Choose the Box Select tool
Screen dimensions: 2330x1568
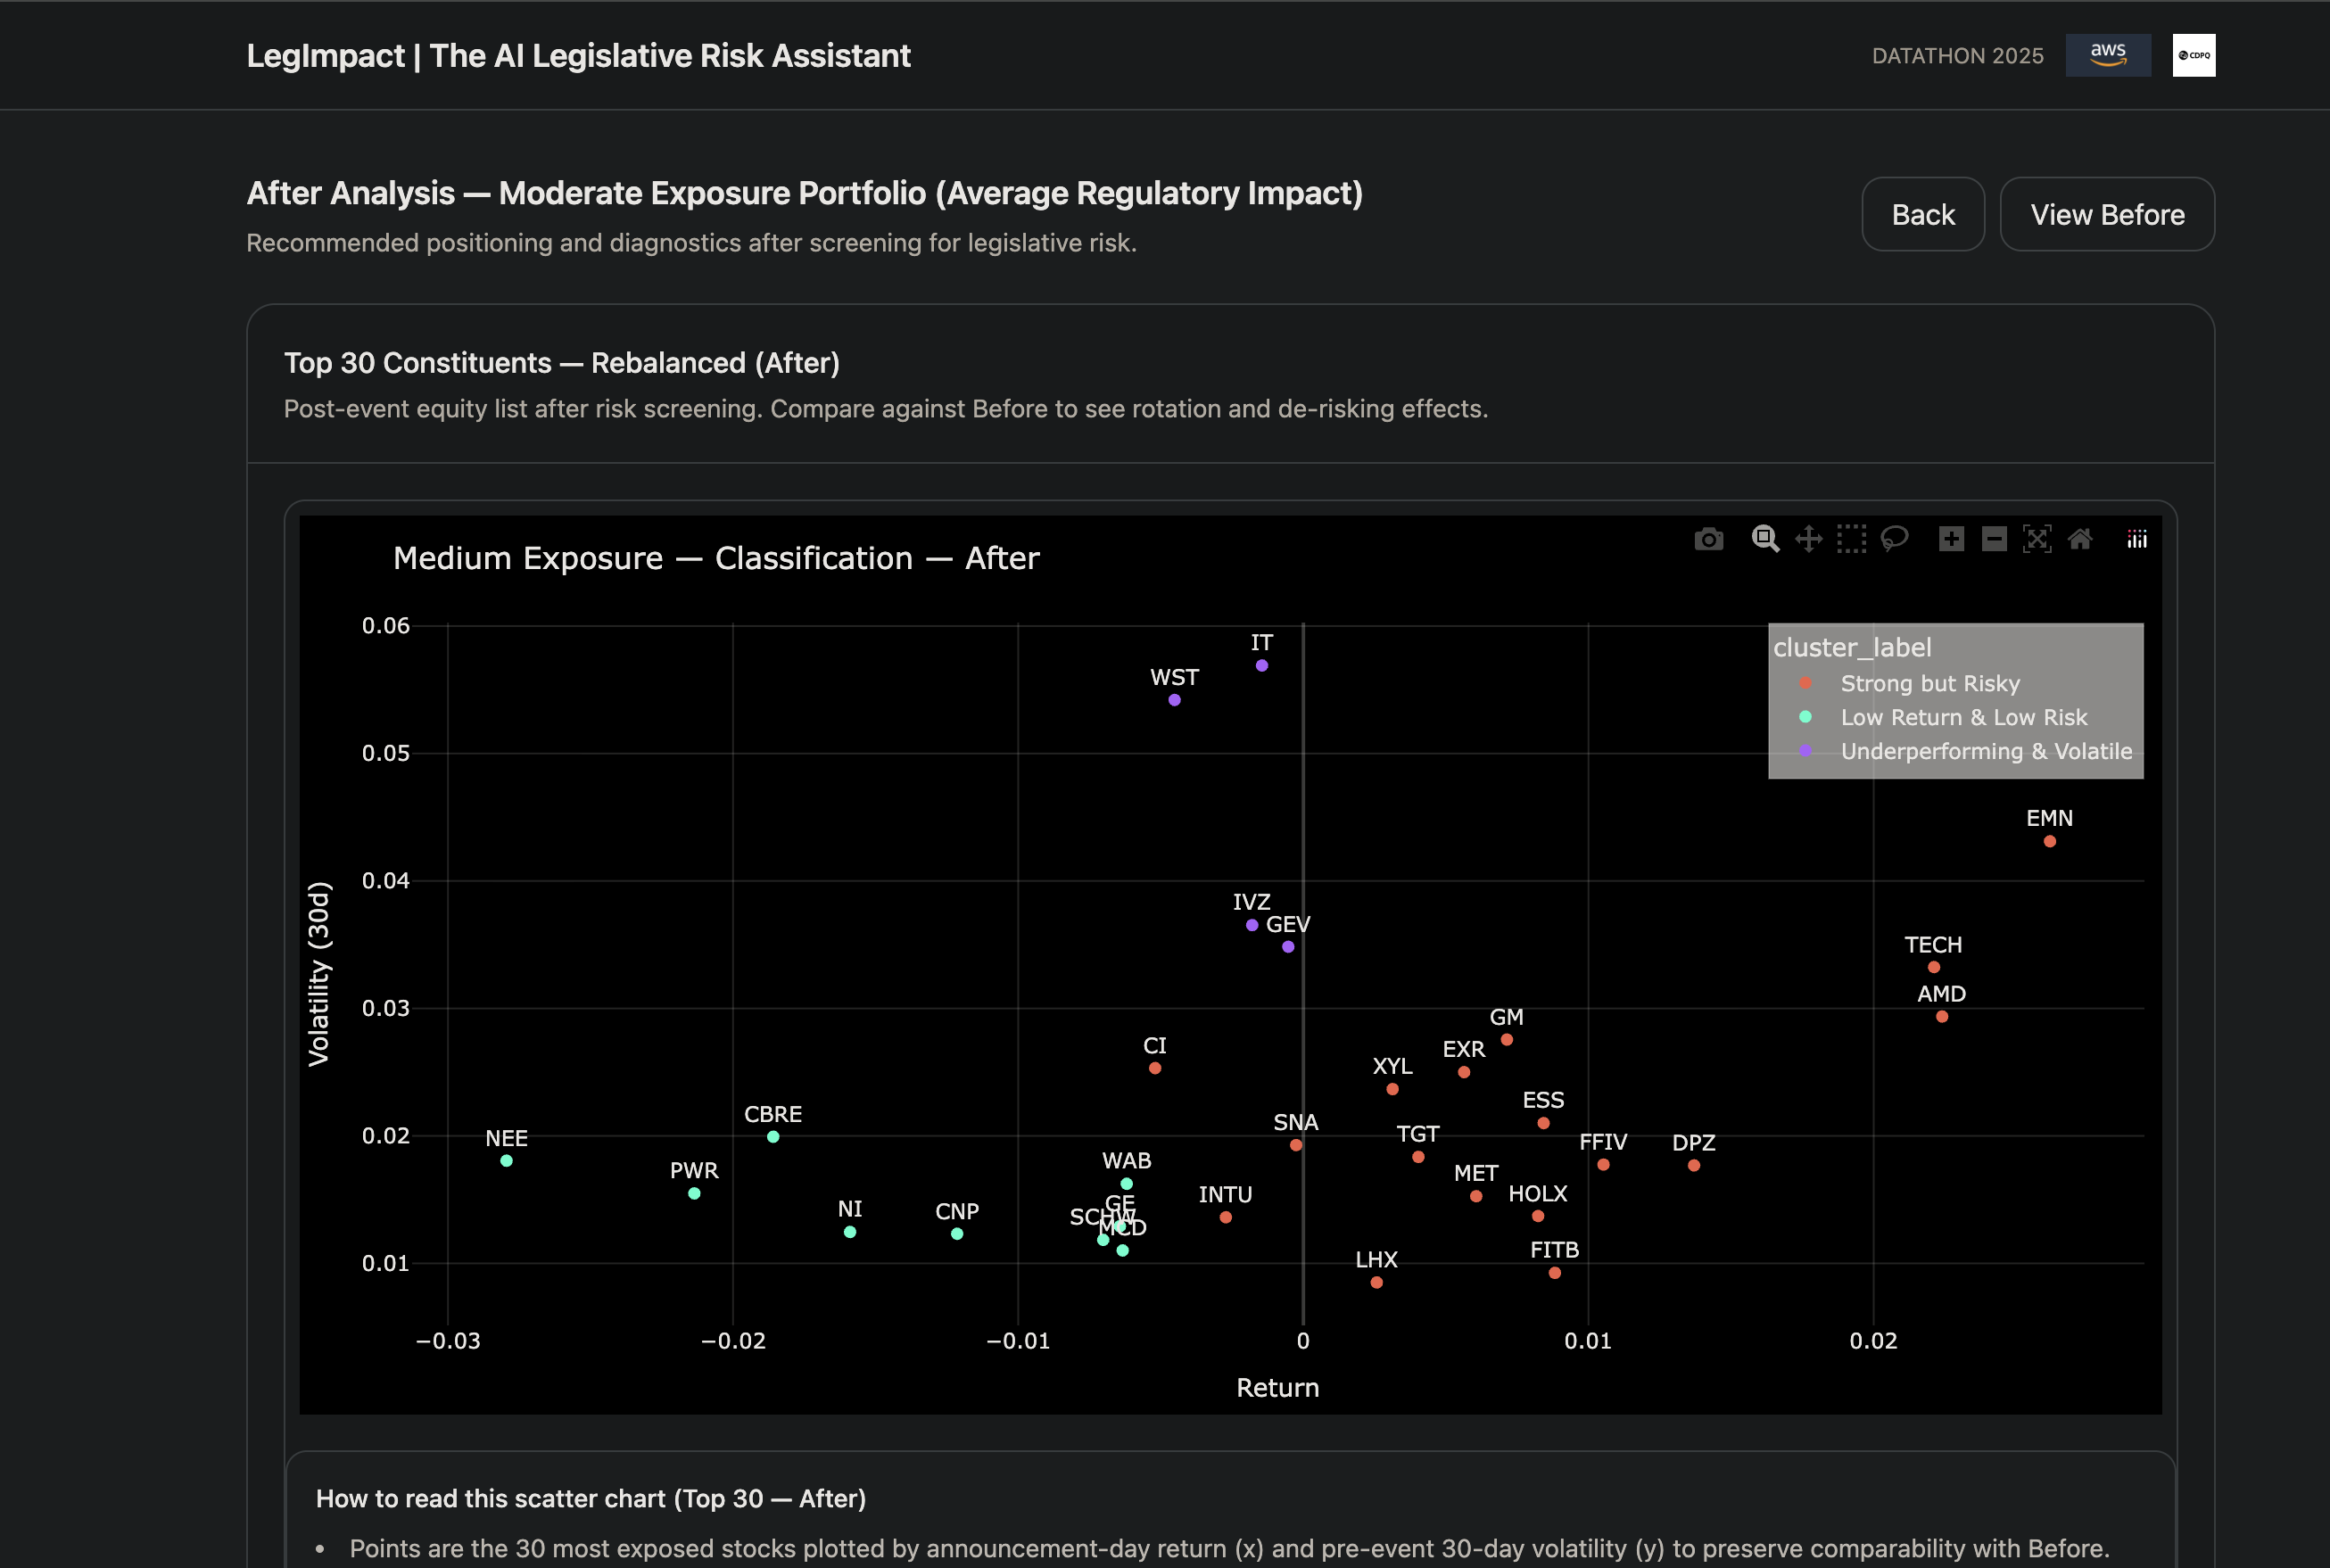click(1851, 539)
